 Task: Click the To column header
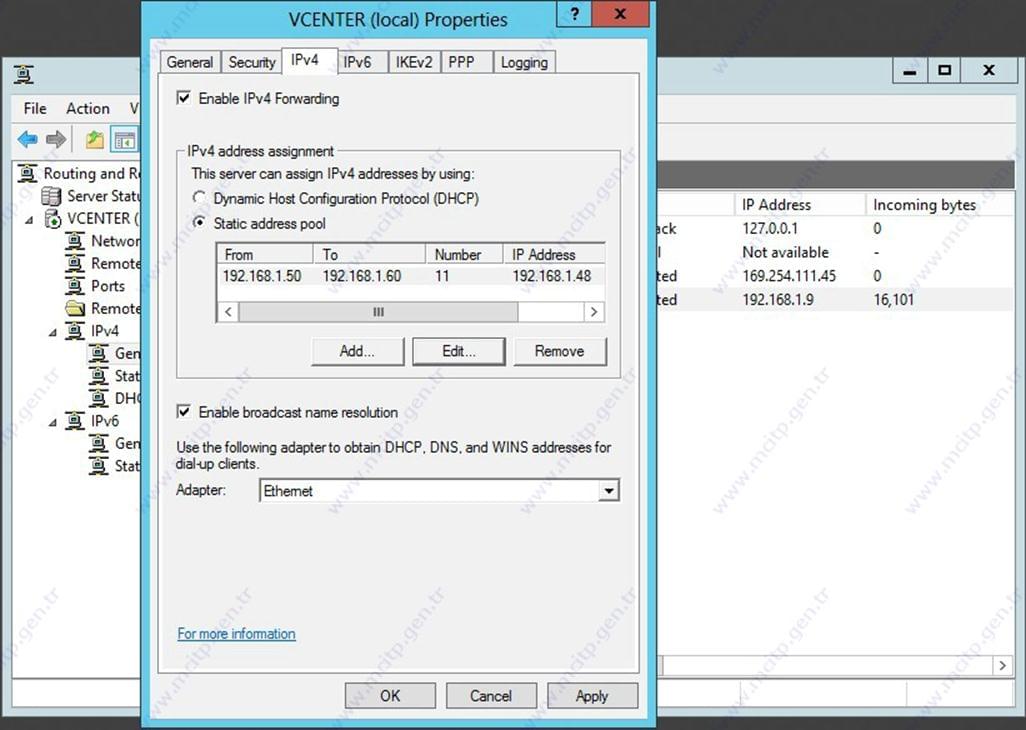pos(370,254)
